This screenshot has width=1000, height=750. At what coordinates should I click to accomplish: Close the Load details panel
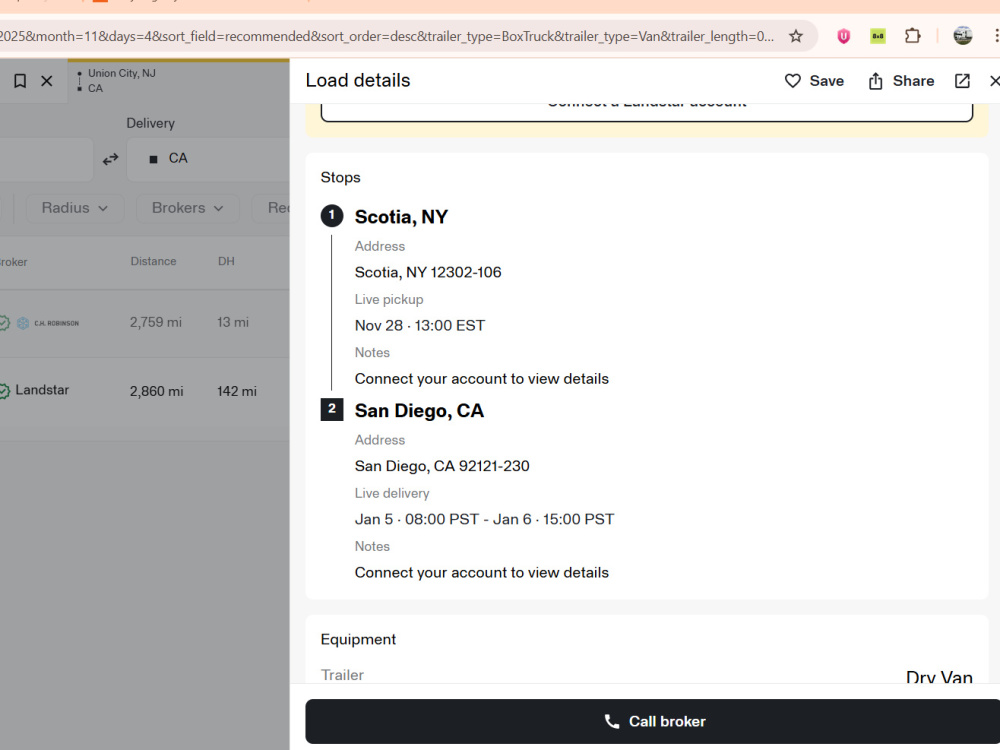click(994, 81)
